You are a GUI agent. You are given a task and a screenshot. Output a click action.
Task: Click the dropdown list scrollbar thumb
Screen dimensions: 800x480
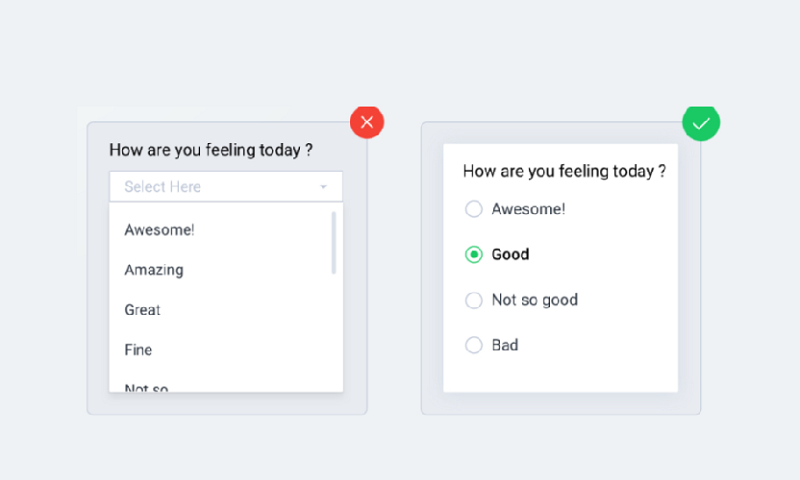point(334,243)
